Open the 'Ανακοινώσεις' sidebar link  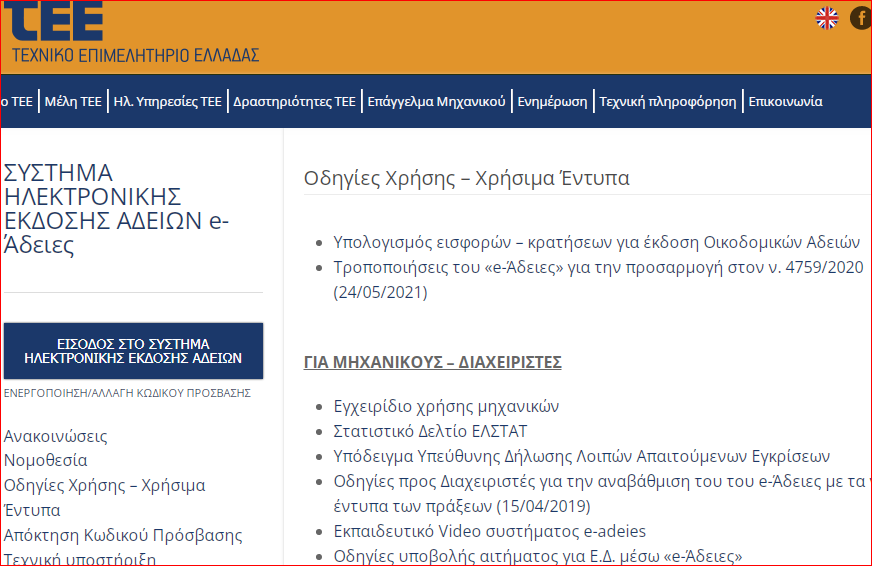[x=56, y=436]
